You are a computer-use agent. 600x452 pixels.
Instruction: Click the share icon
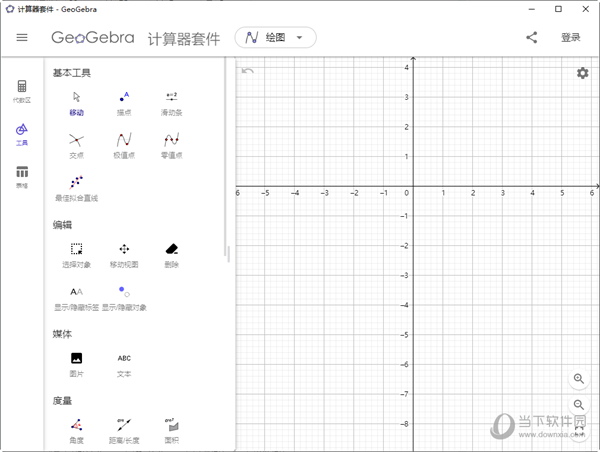pyautogui.click(x=532, y=38)
